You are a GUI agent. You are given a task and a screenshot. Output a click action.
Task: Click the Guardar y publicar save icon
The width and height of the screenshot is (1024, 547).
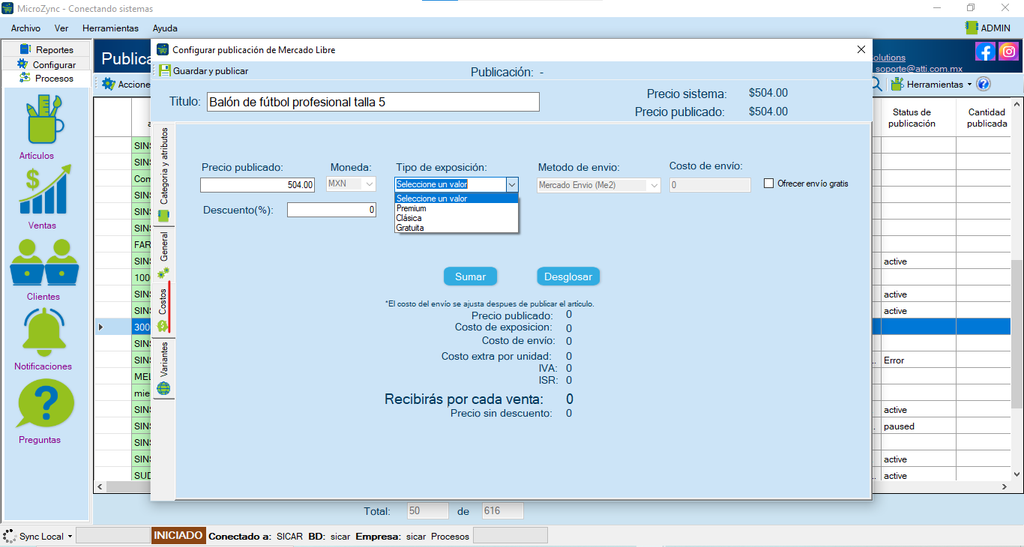[x=165, y=70]
